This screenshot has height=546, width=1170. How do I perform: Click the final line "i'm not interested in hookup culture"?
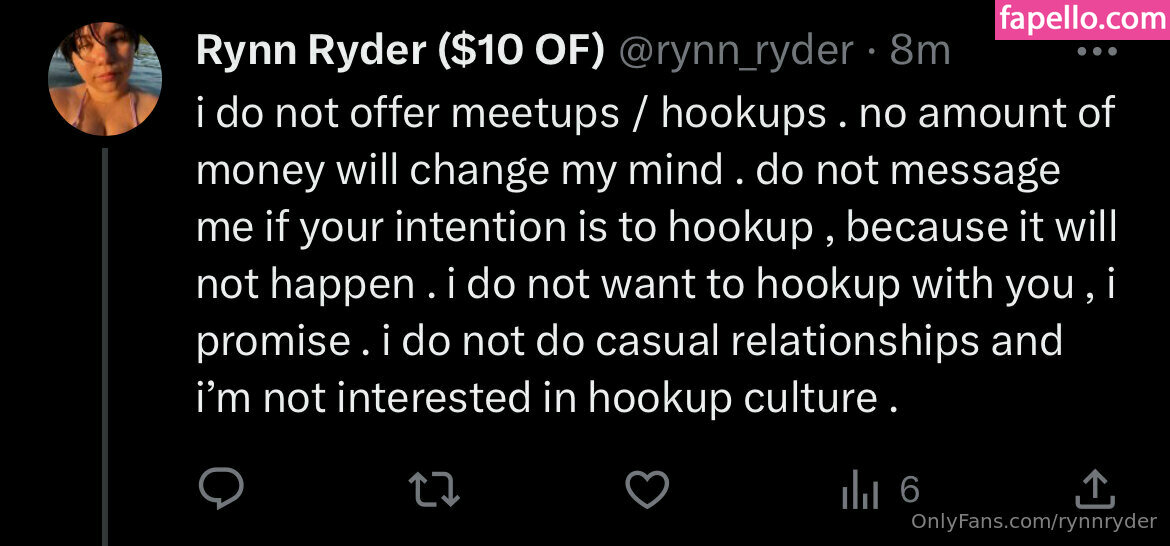point(546,399)
